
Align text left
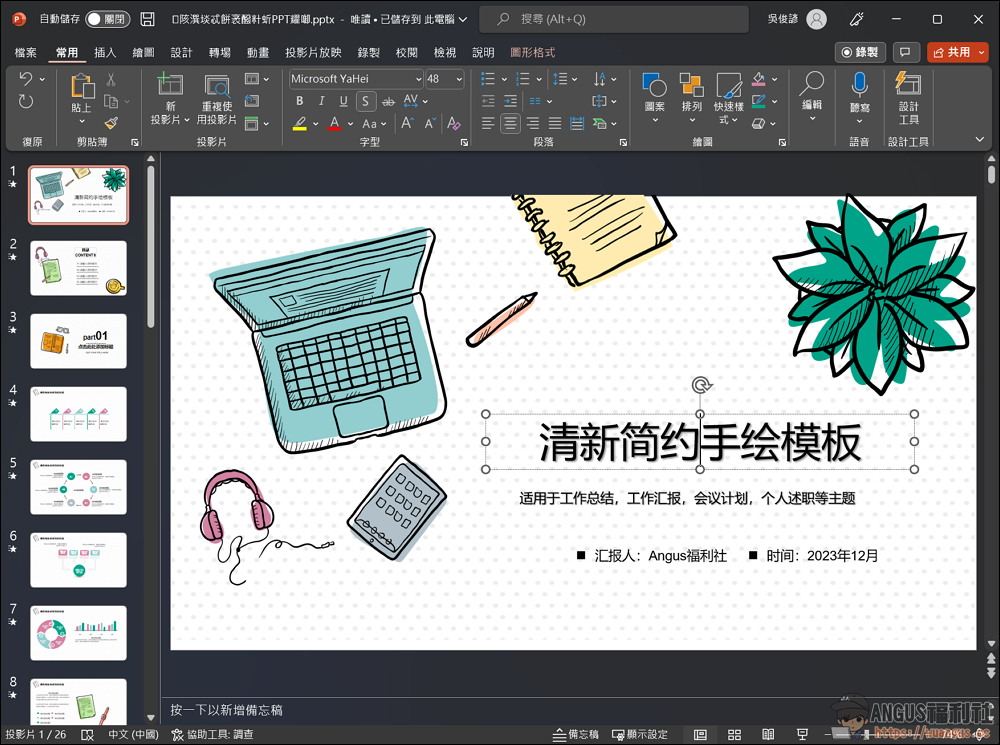(x=488, y=123)
